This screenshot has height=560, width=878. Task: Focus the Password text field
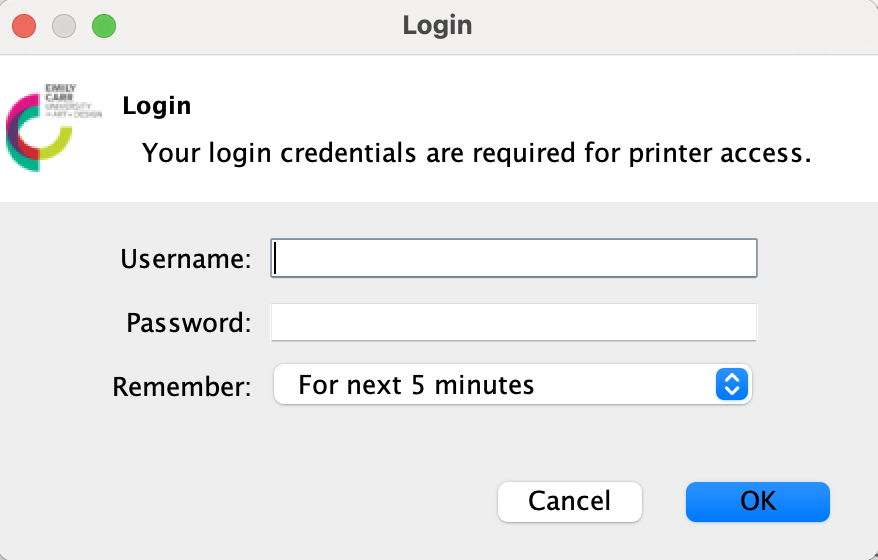(x=514, y=322)
